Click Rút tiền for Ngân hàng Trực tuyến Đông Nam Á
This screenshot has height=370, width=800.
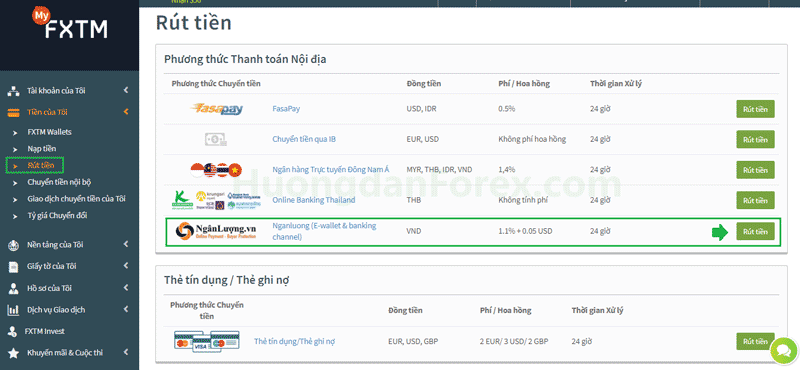[755, 170]
